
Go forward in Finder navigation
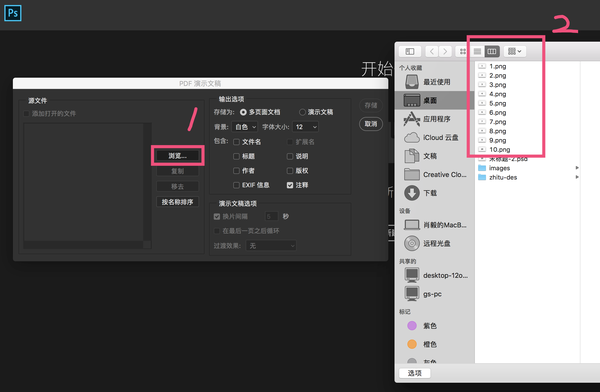[445, 51]
